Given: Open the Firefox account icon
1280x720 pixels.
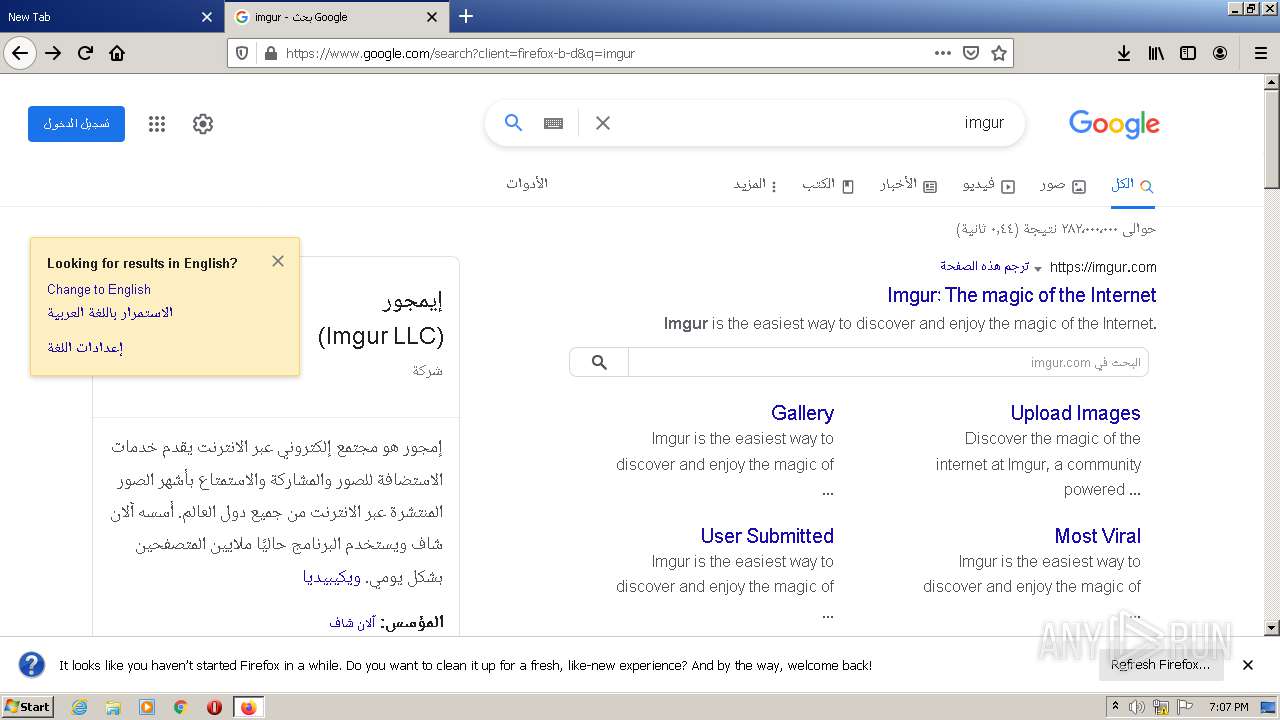Looking at the screenshot, I should click(x=1220, y=53).
